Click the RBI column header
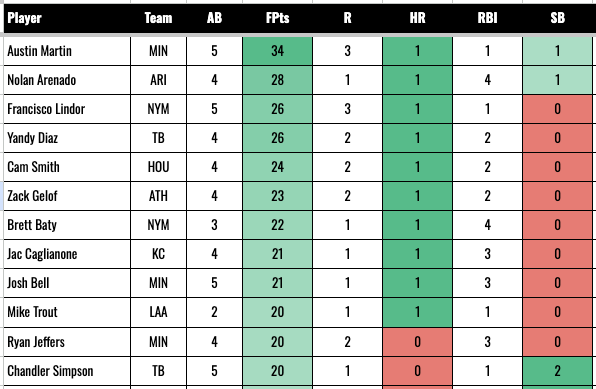 tap(487, 18)
